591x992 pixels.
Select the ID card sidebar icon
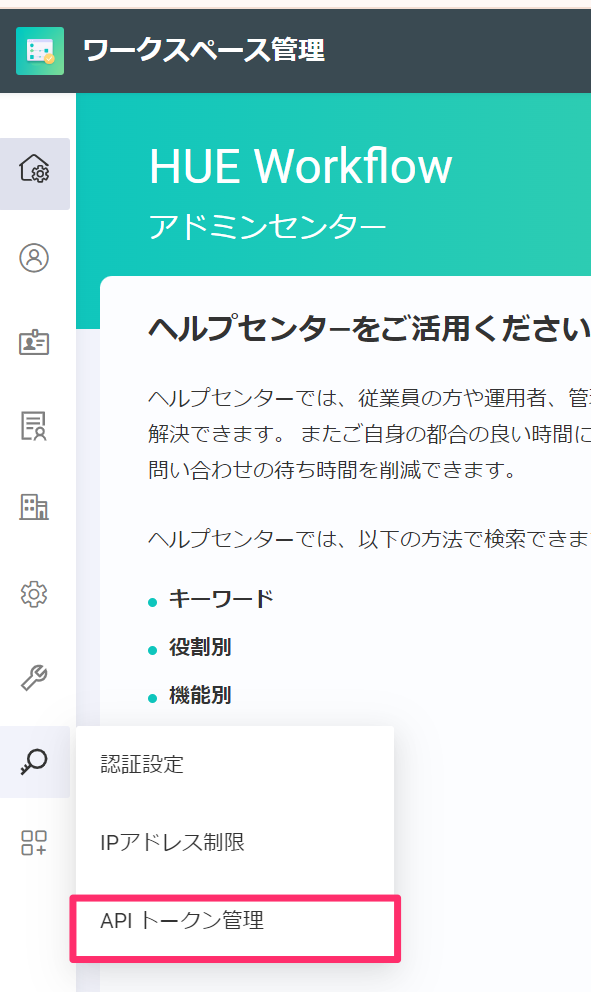tap(34, 342)
